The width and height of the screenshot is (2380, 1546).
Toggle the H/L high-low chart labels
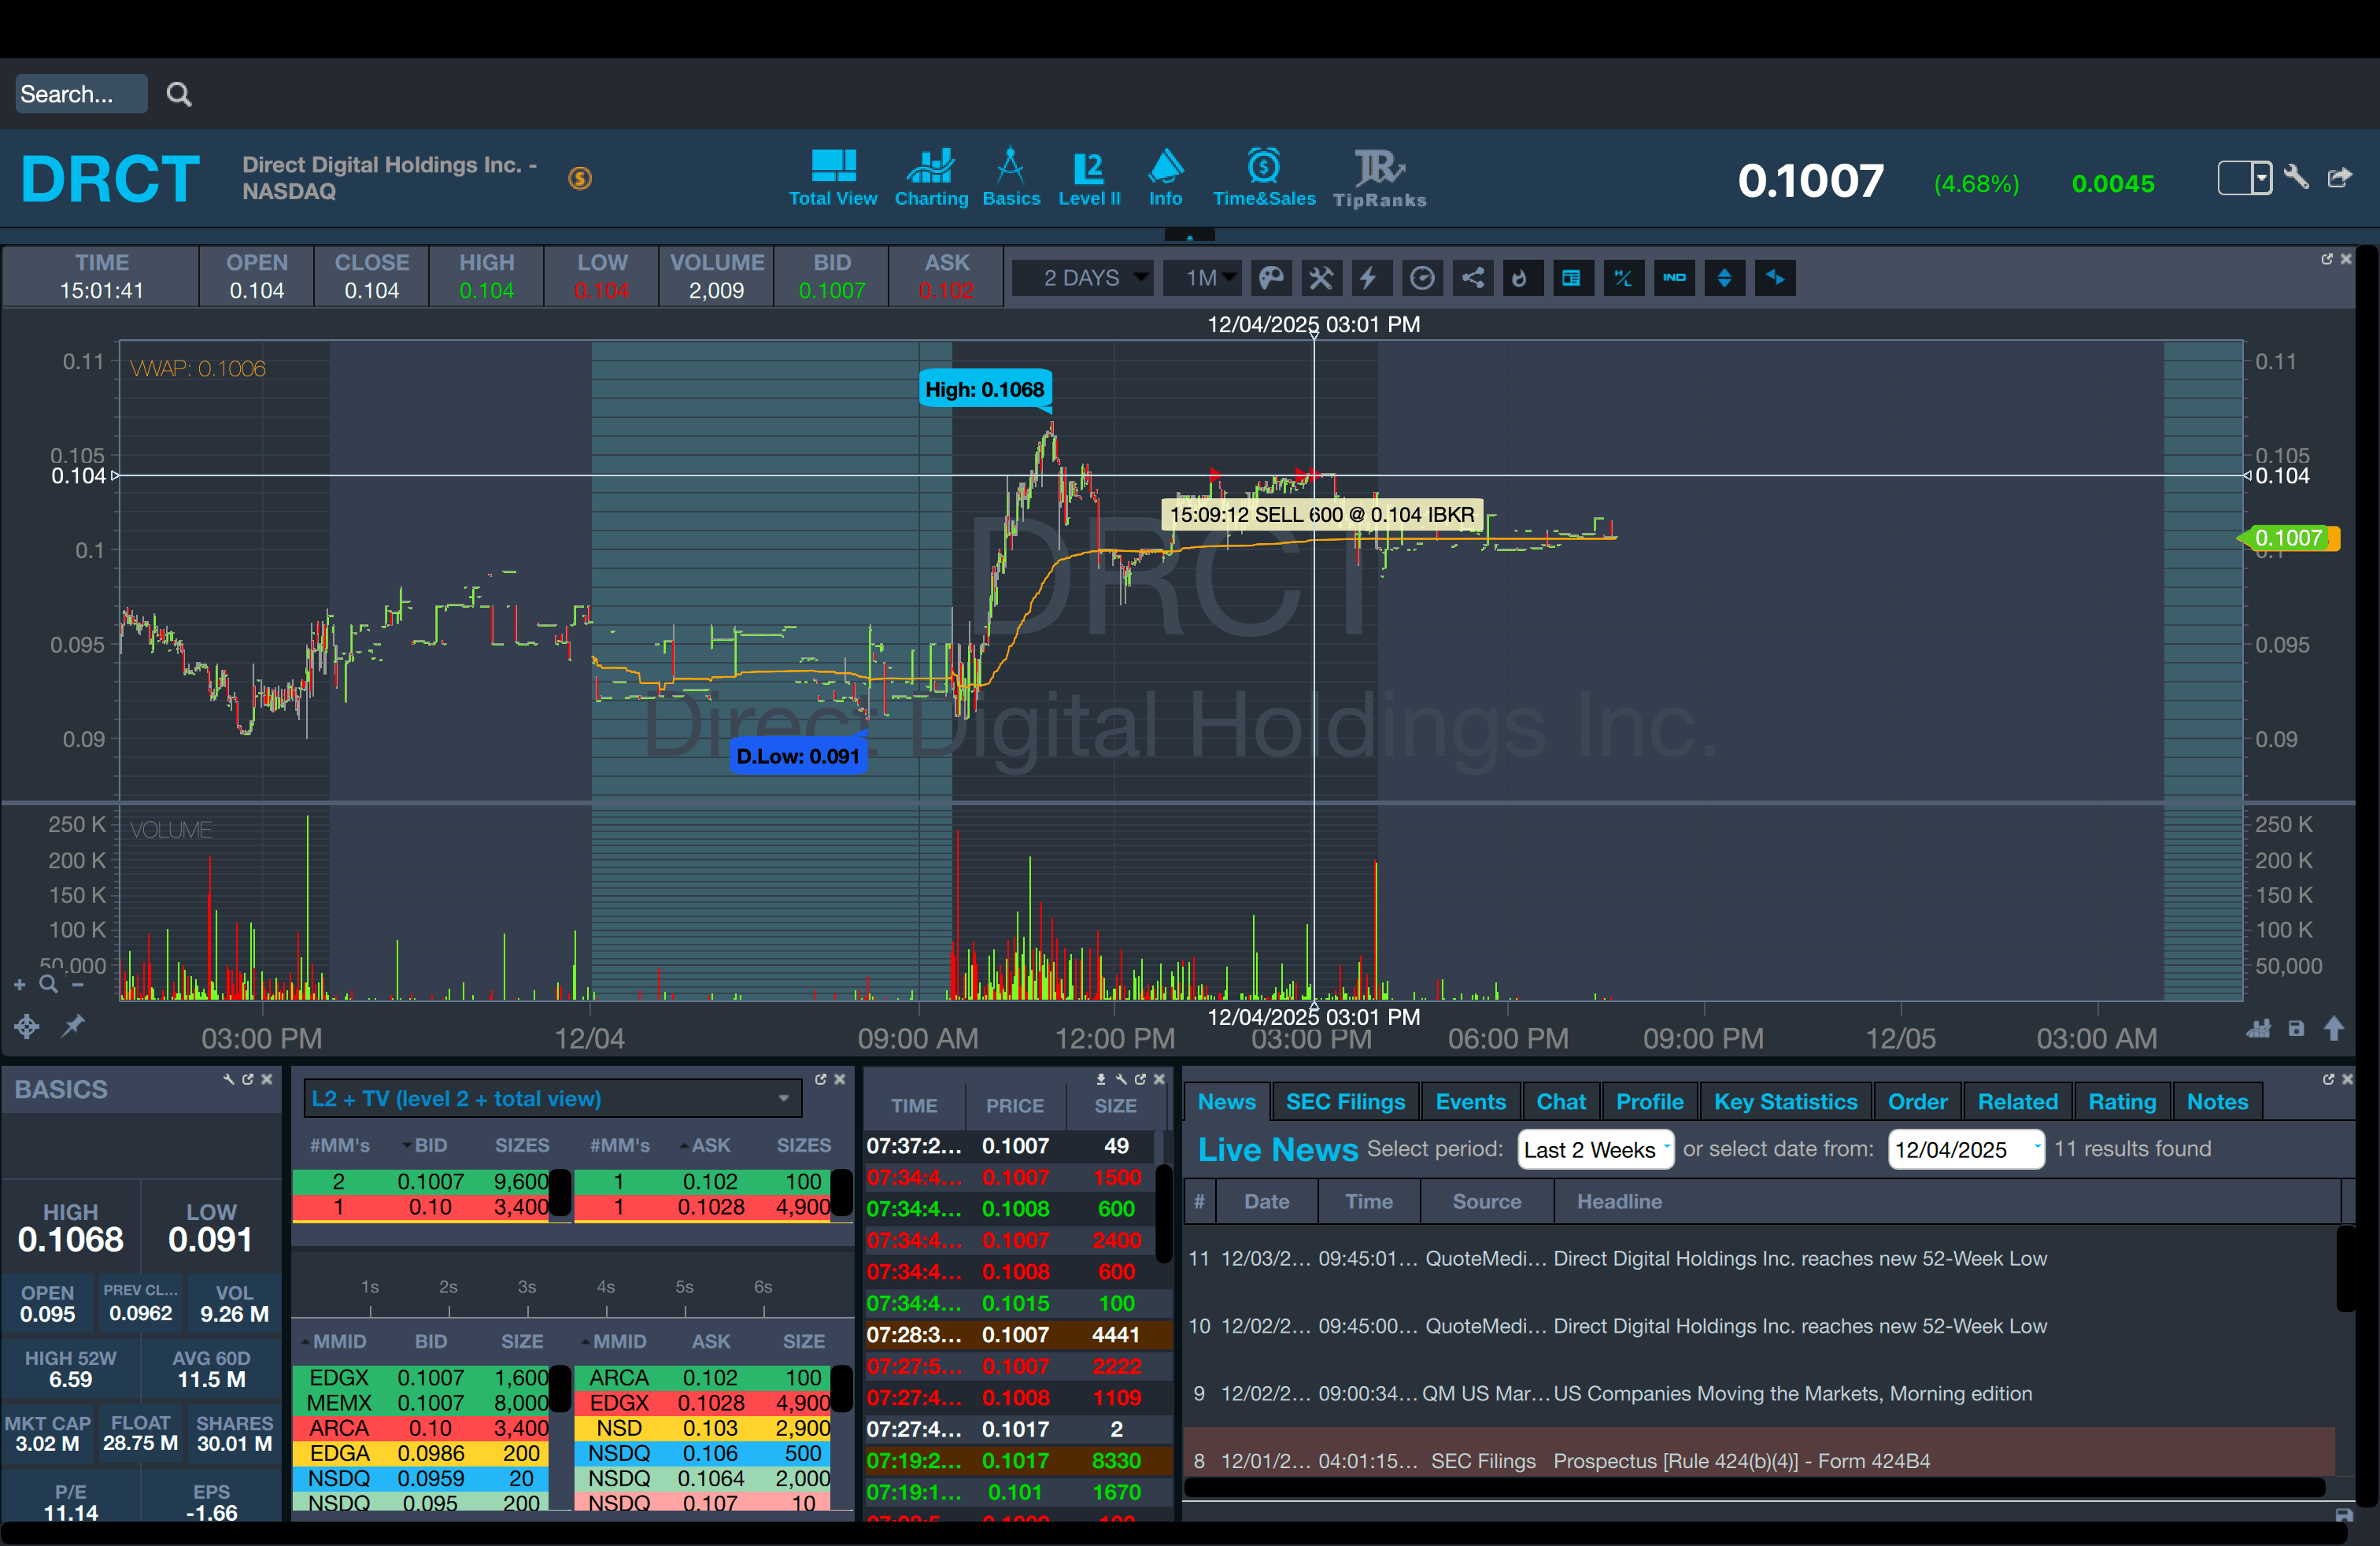click(x=1623, y=278)
